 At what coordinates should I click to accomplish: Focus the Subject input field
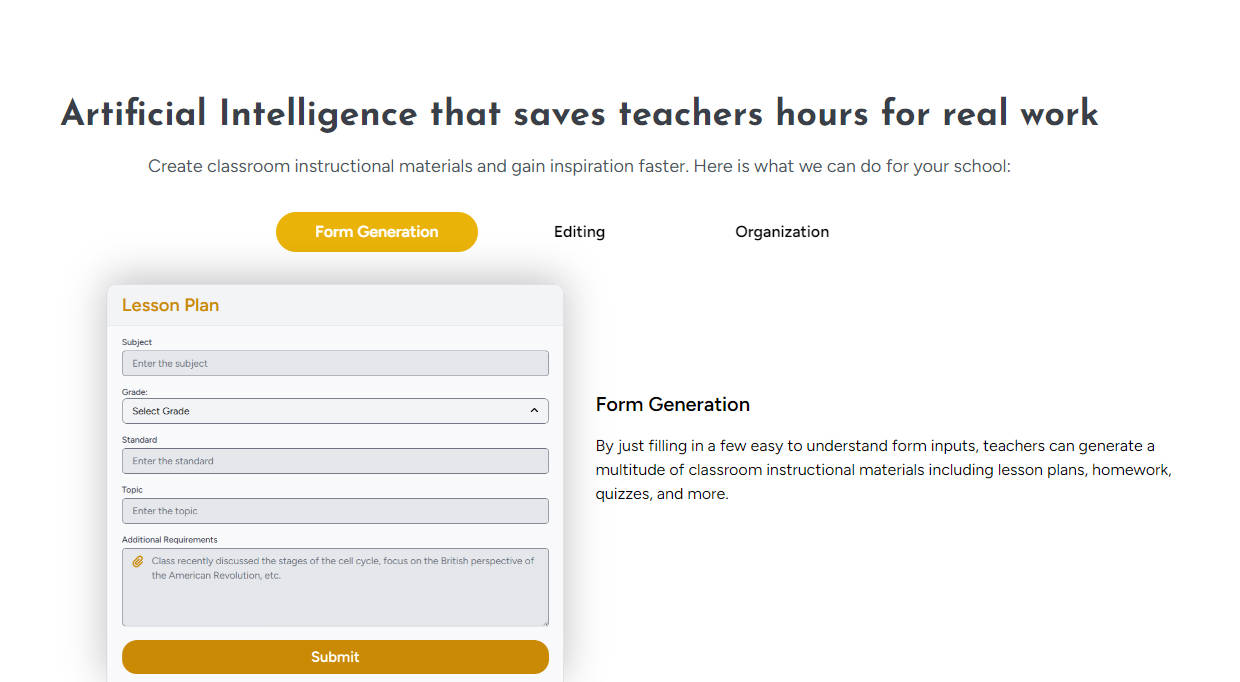click(x=335, y=363)
